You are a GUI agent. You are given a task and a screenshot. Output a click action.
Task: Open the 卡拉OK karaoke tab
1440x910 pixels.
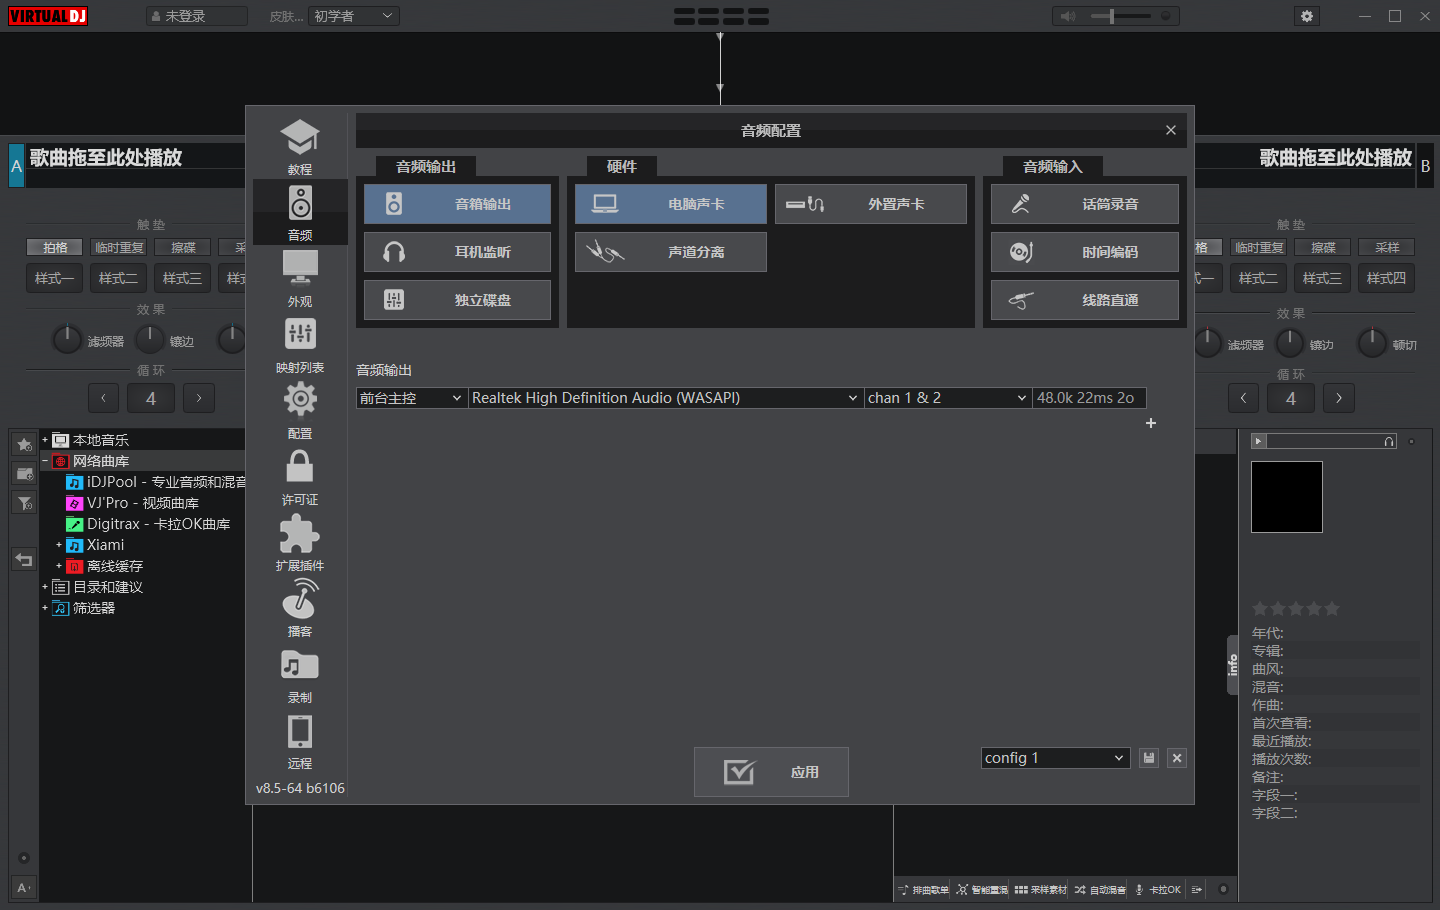coord(1158,889)
